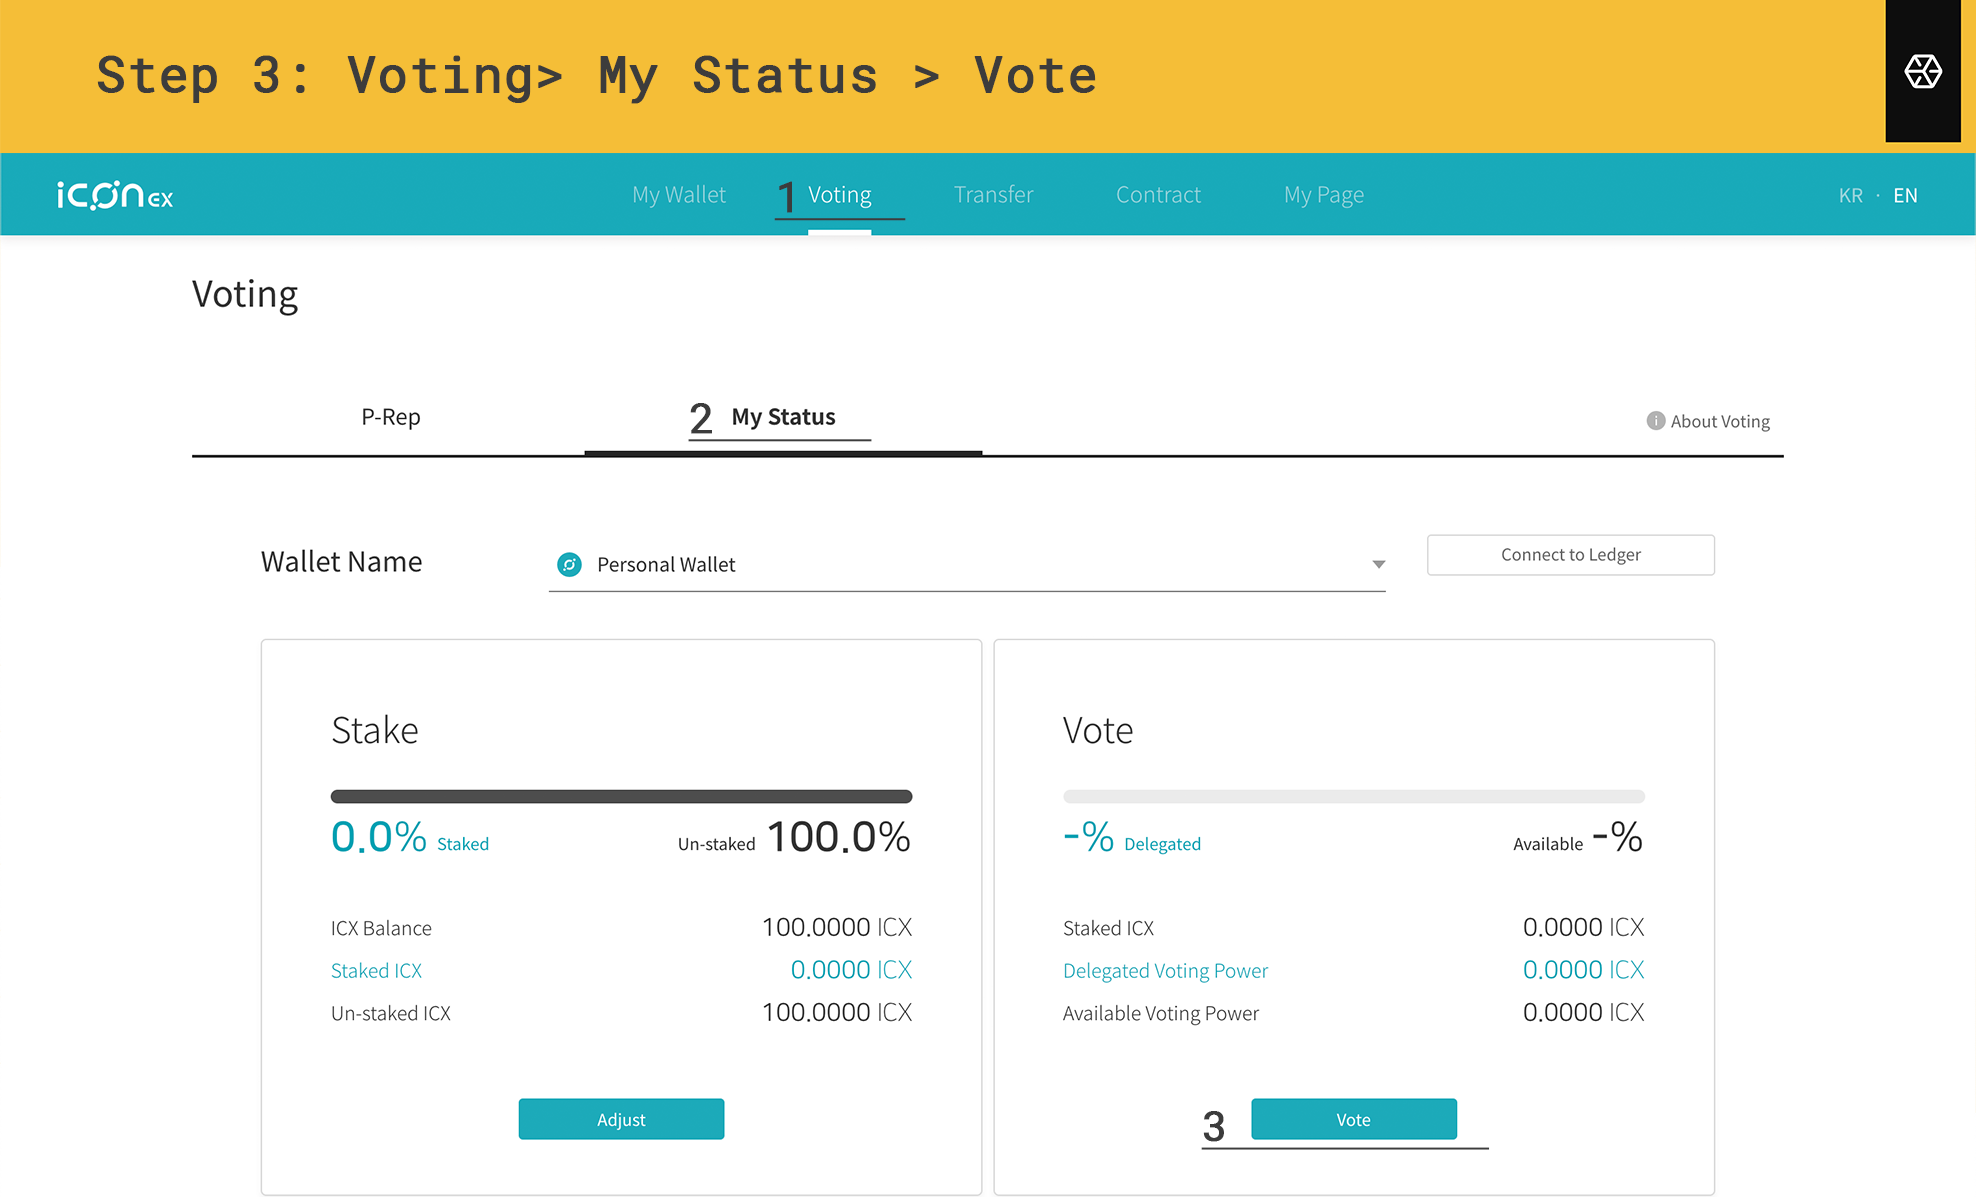Click the Vote button

coord(1353,1119)
